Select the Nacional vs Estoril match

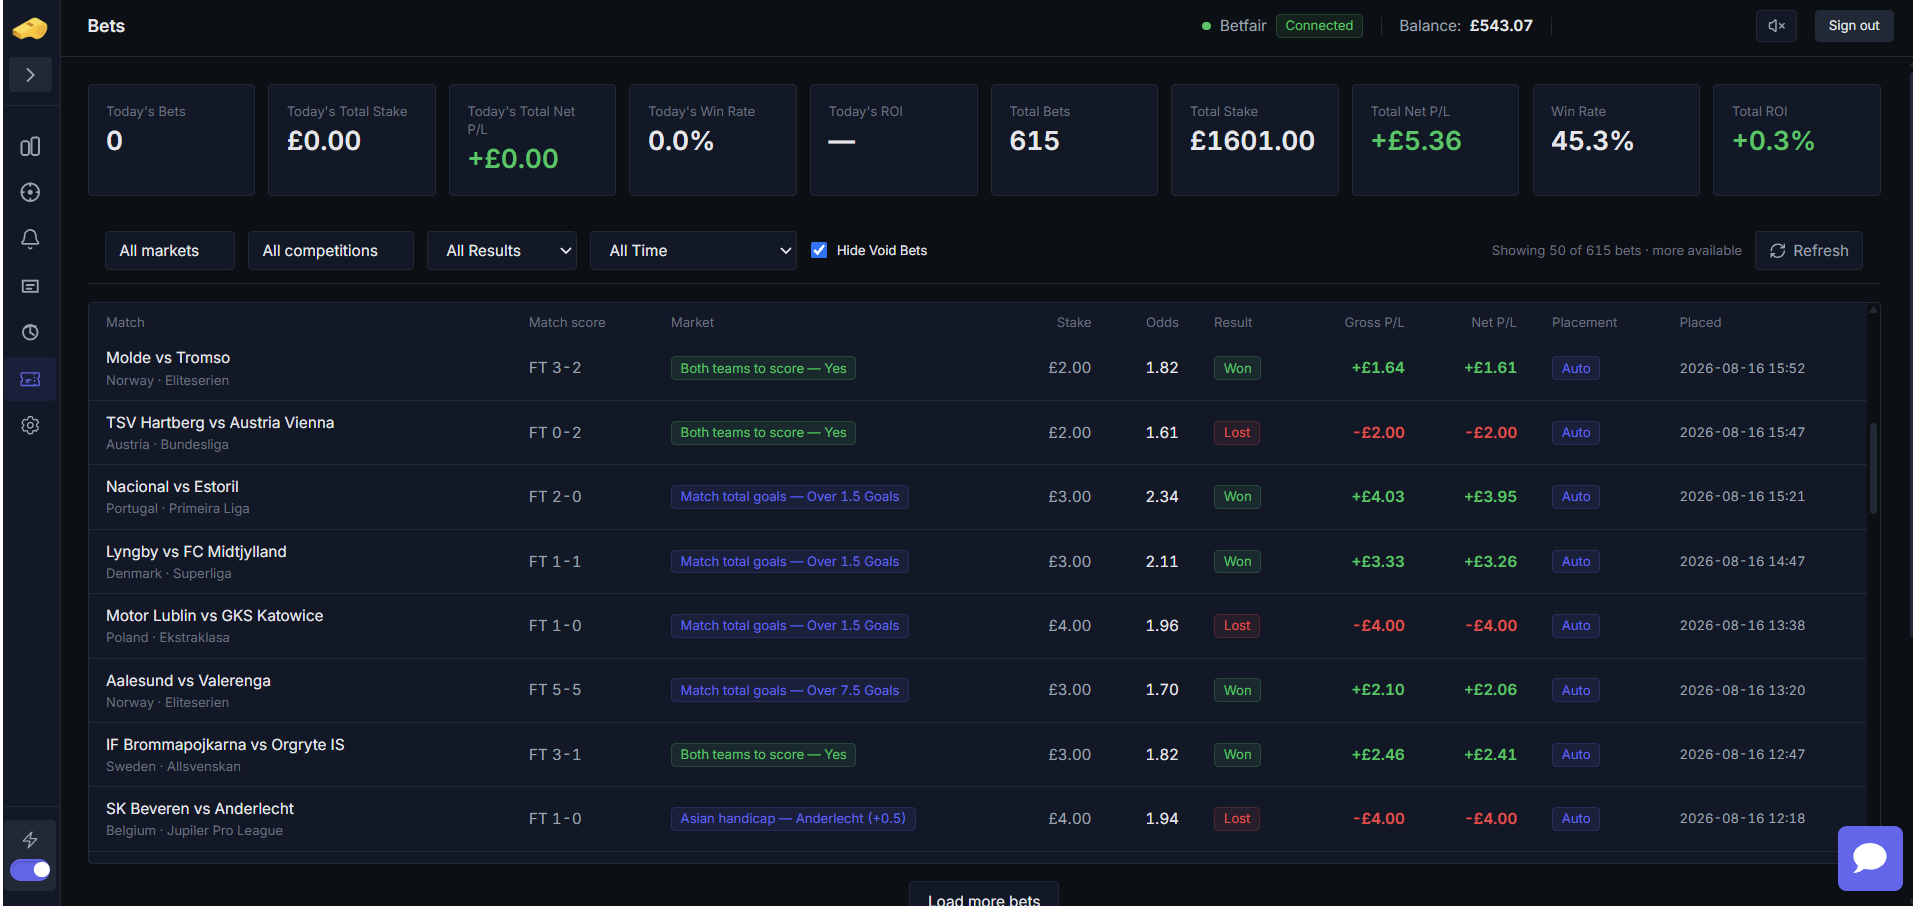tap(977, 497)
